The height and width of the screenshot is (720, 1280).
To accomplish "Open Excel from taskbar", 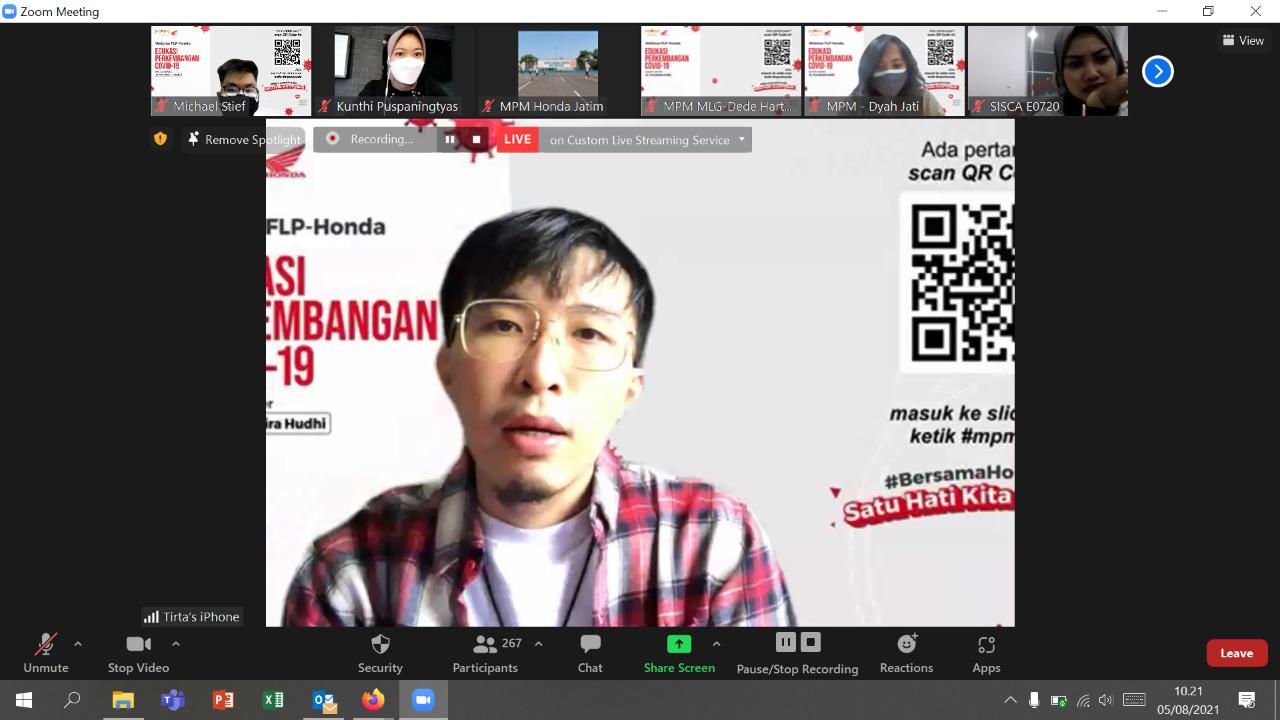I will coord(273,700).
